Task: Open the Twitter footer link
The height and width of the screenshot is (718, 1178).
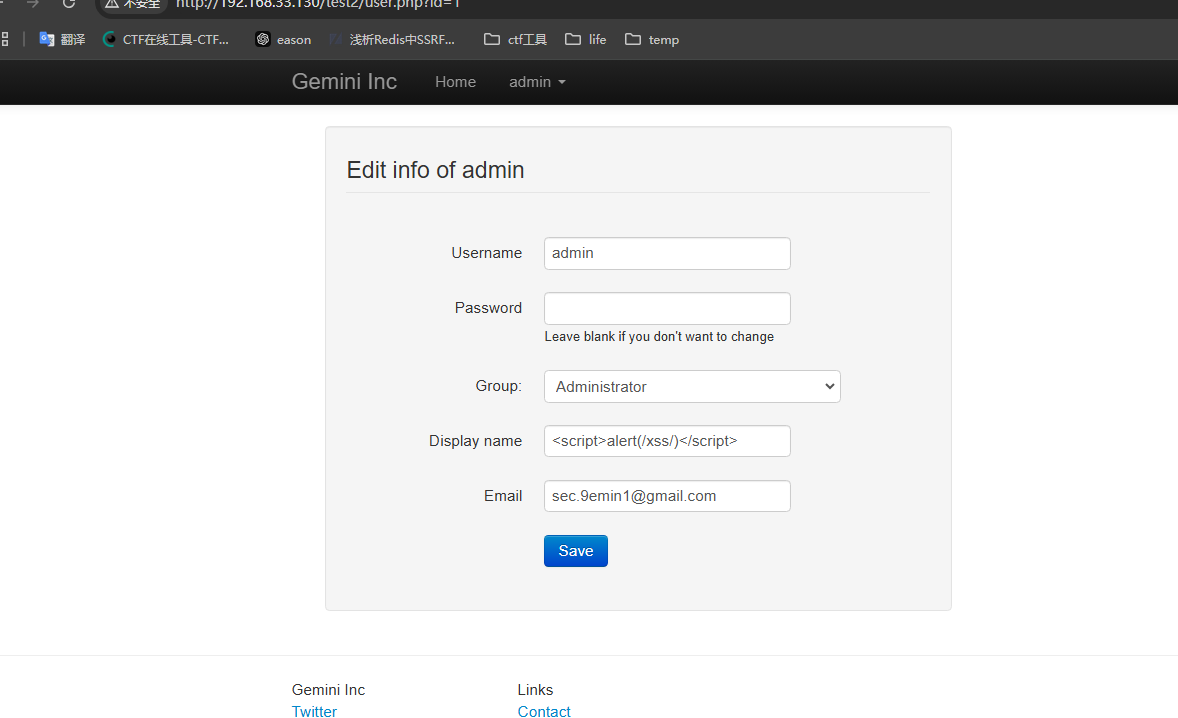Action: 314,711
